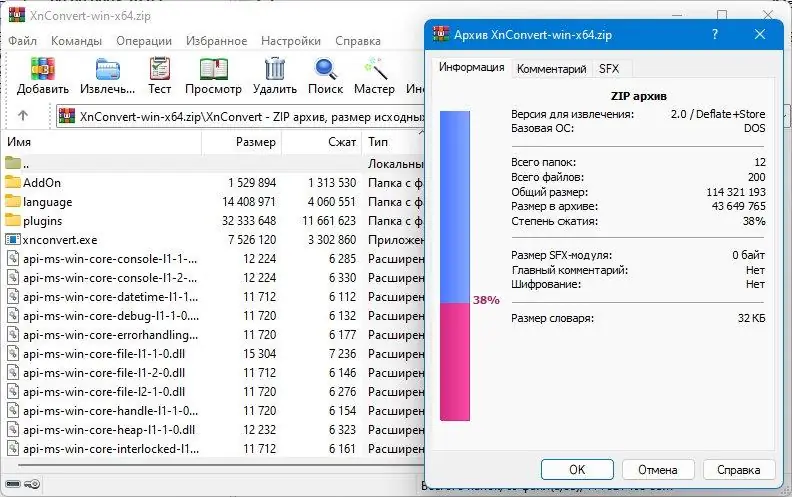The width and height of the screenshot is (792, 497).
Task: Click the drive icon in status bar
Action: click(x=13, y=484)
